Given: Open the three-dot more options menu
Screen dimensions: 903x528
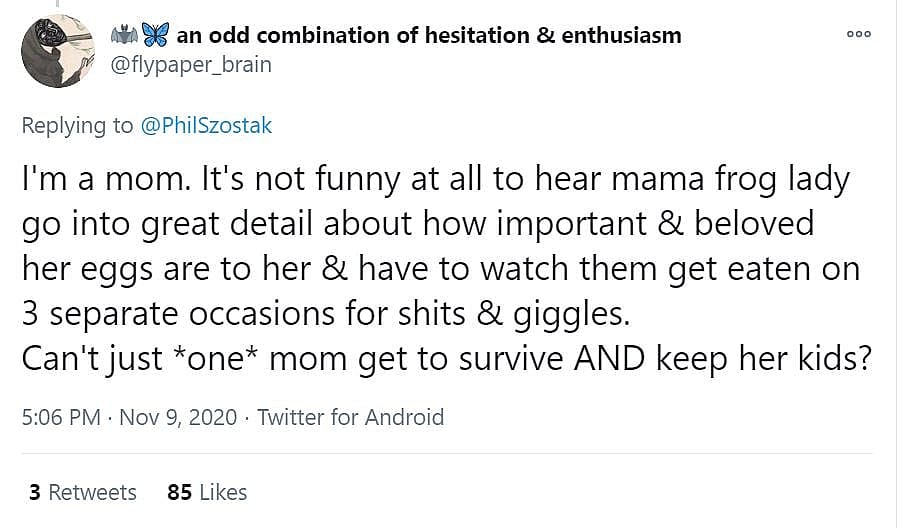Looking at the screenshot, I should (858, 34).
